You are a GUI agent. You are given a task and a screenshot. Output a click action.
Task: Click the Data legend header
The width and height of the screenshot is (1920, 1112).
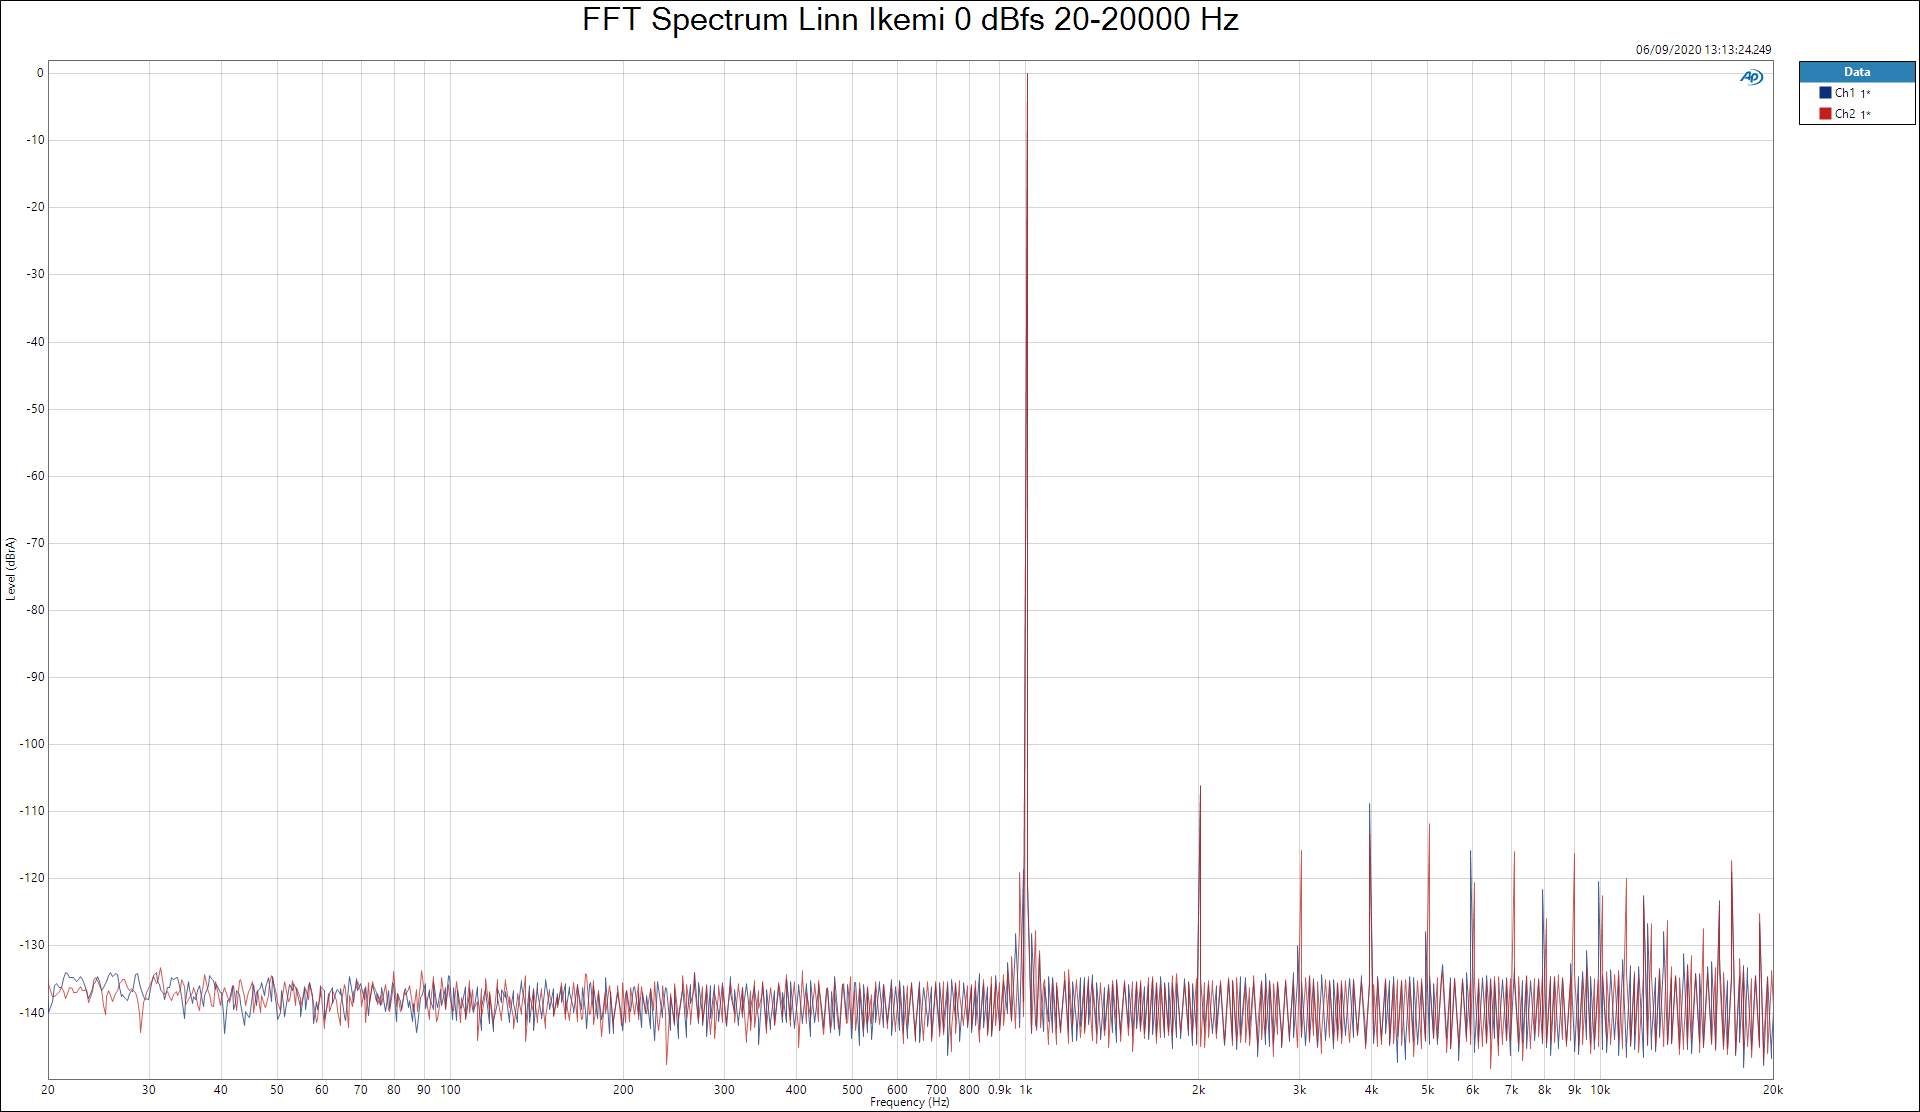pyautogui.click(x=1857, y=72)
